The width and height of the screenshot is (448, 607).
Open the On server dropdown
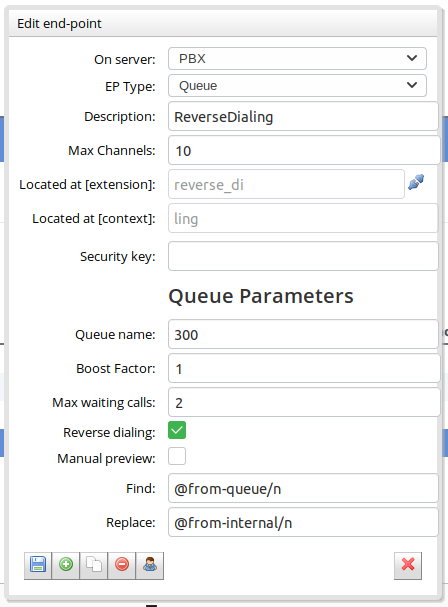pos(297,58)
